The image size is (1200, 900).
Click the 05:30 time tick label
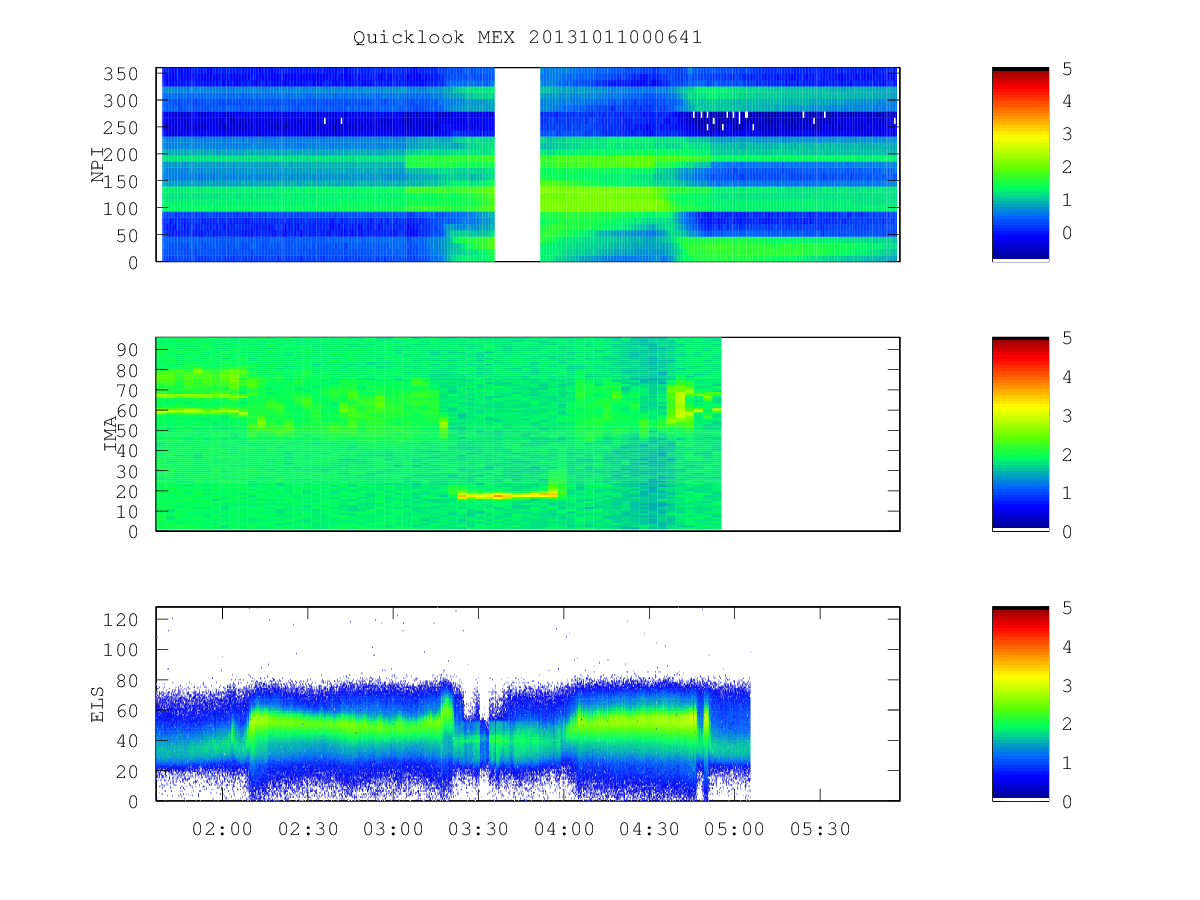coord(820,830)
